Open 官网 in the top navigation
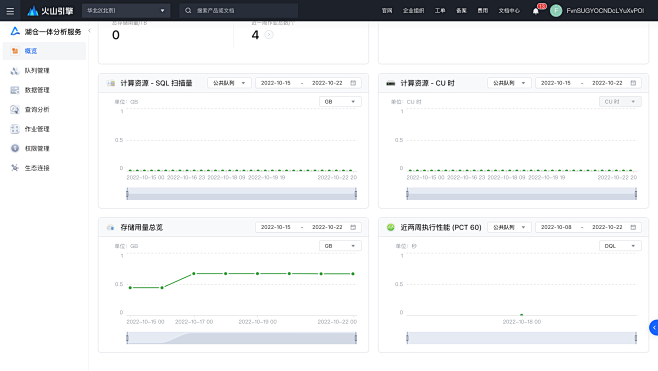 point(387,10)
